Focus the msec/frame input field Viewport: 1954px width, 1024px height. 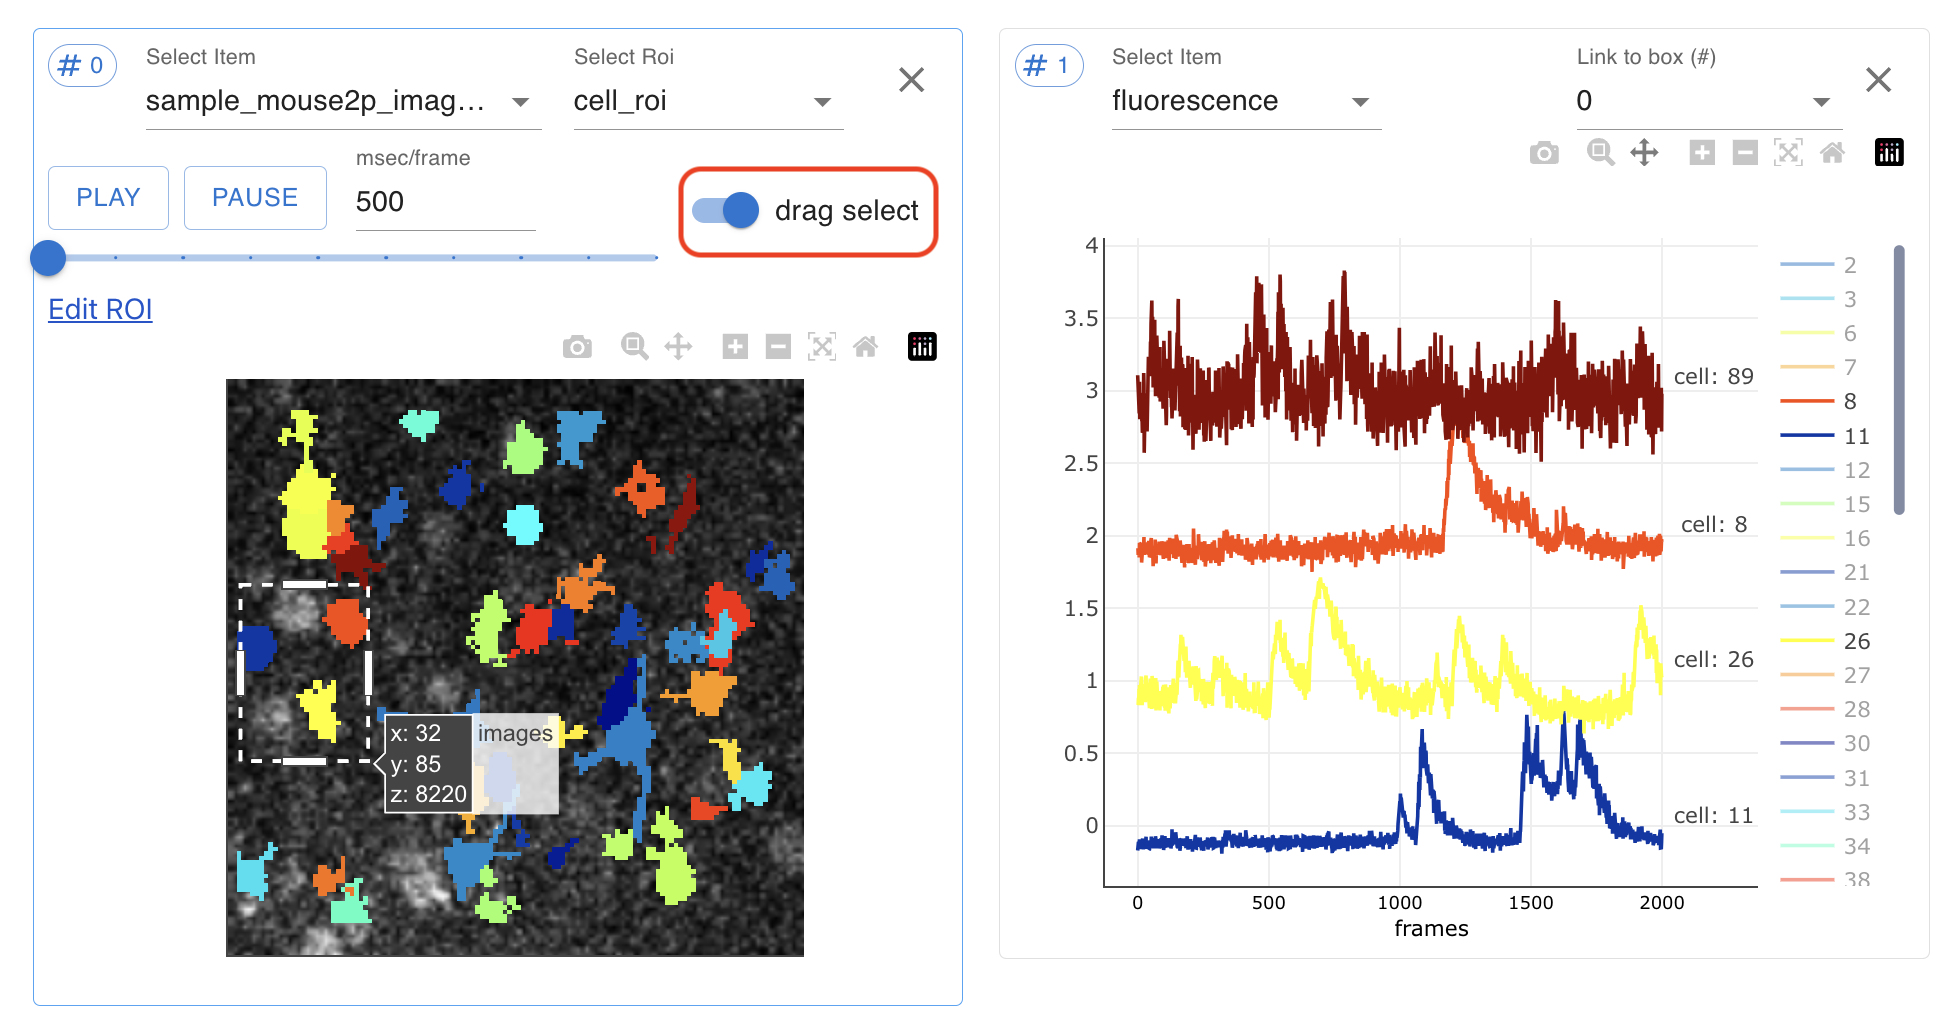tap(445, 202)
